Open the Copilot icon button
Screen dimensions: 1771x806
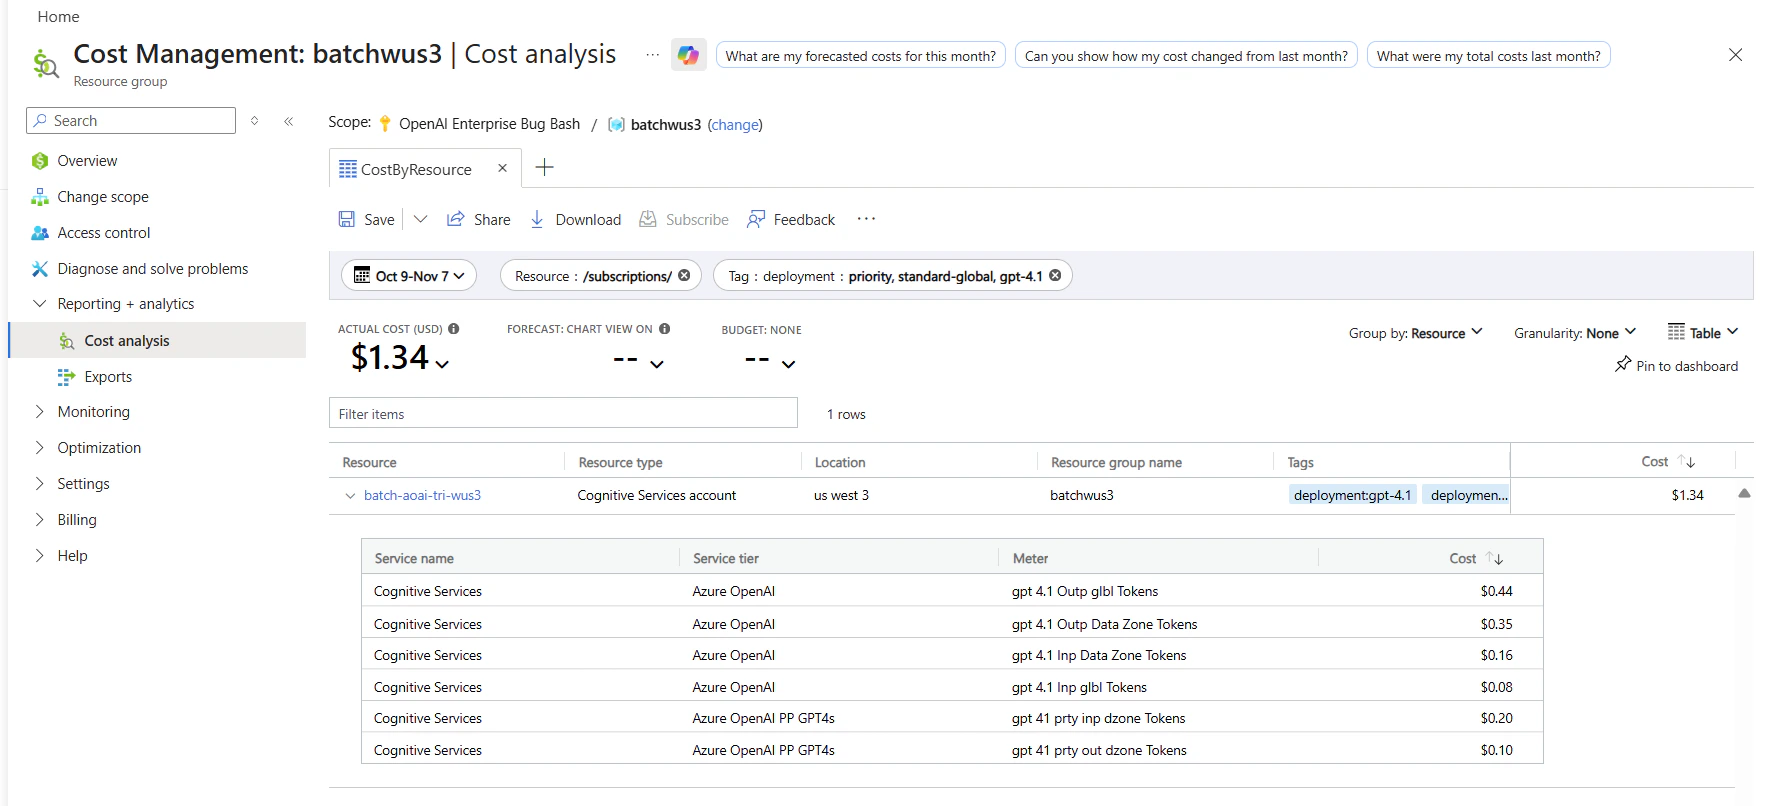point(688,55)
